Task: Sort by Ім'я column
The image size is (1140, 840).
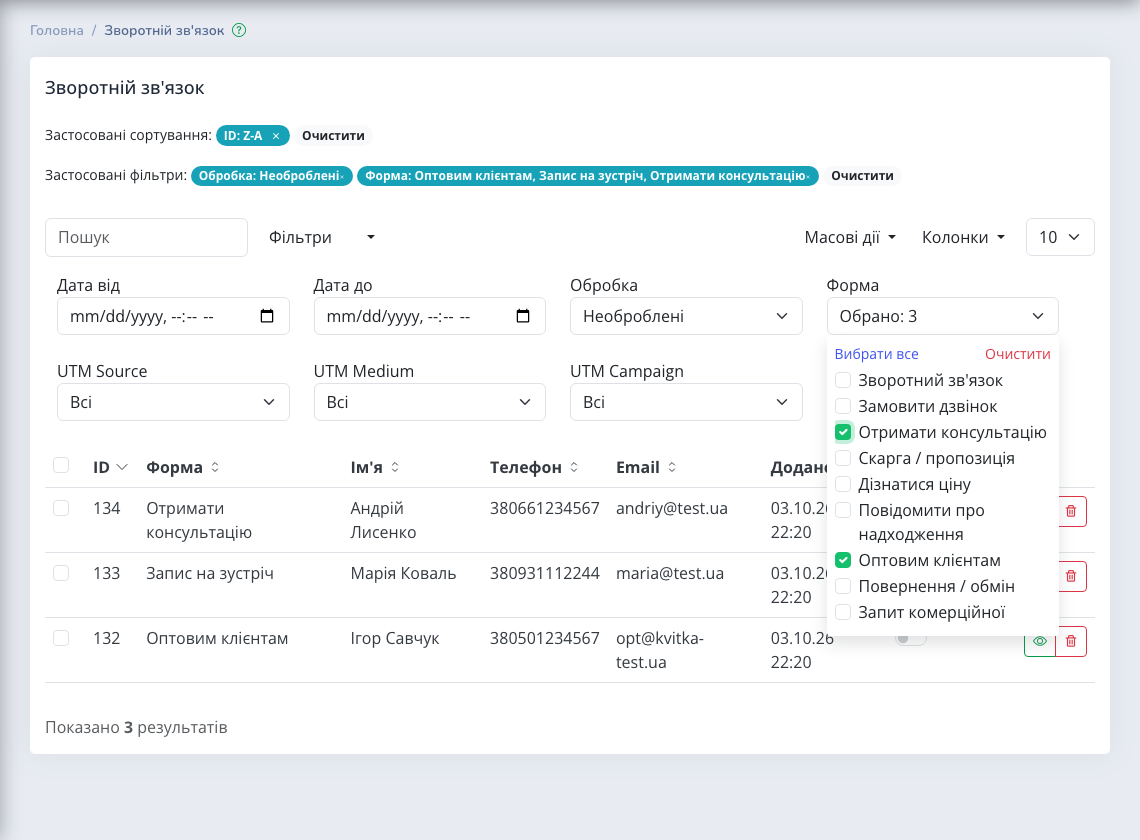Action: [395, 468]
